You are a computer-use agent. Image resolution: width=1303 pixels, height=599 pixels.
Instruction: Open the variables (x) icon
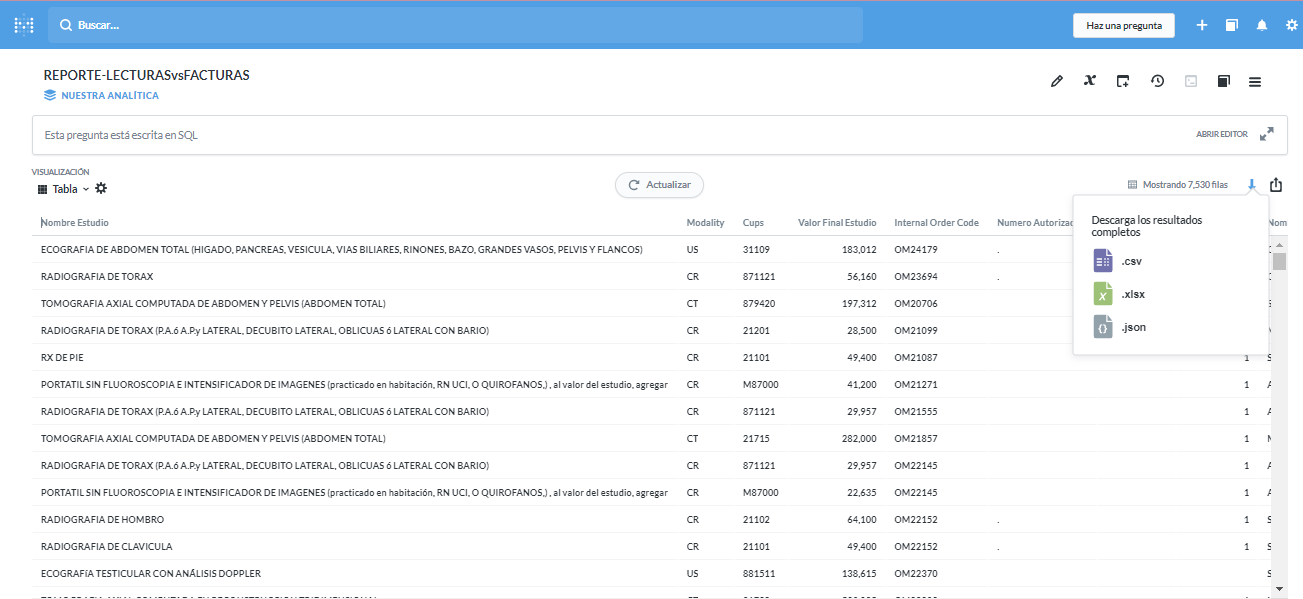1090,81
